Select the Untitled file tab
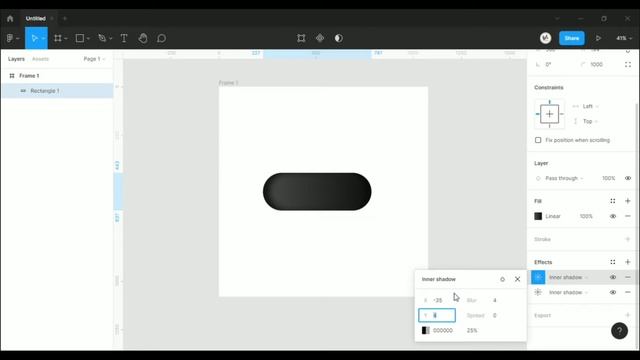The width and height of the screenshot is (640, 360). tap(36, 18)
